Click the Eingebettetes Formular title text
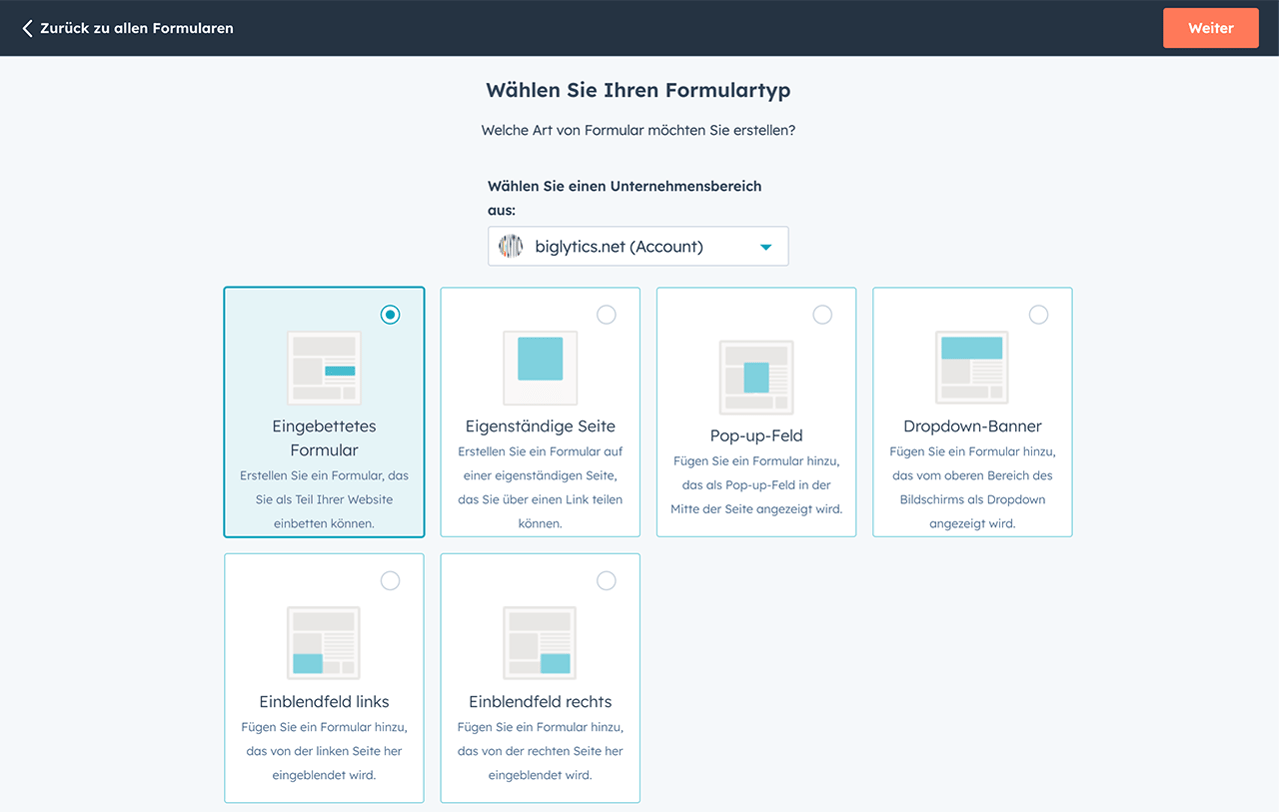 [x=324, y=438]
